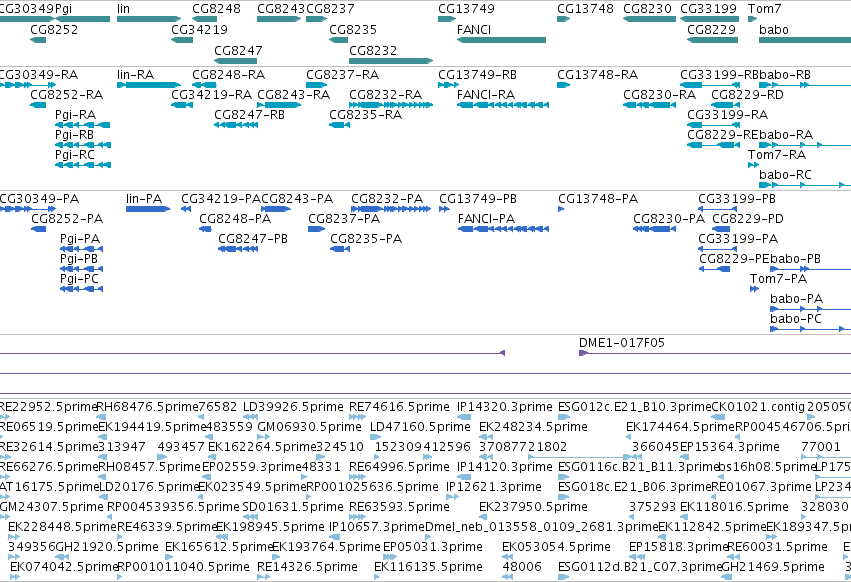Click the lin gene feature bar
The height and width of the screenshot is (582, 851).
pyautogui.click(x=149, y=19)
